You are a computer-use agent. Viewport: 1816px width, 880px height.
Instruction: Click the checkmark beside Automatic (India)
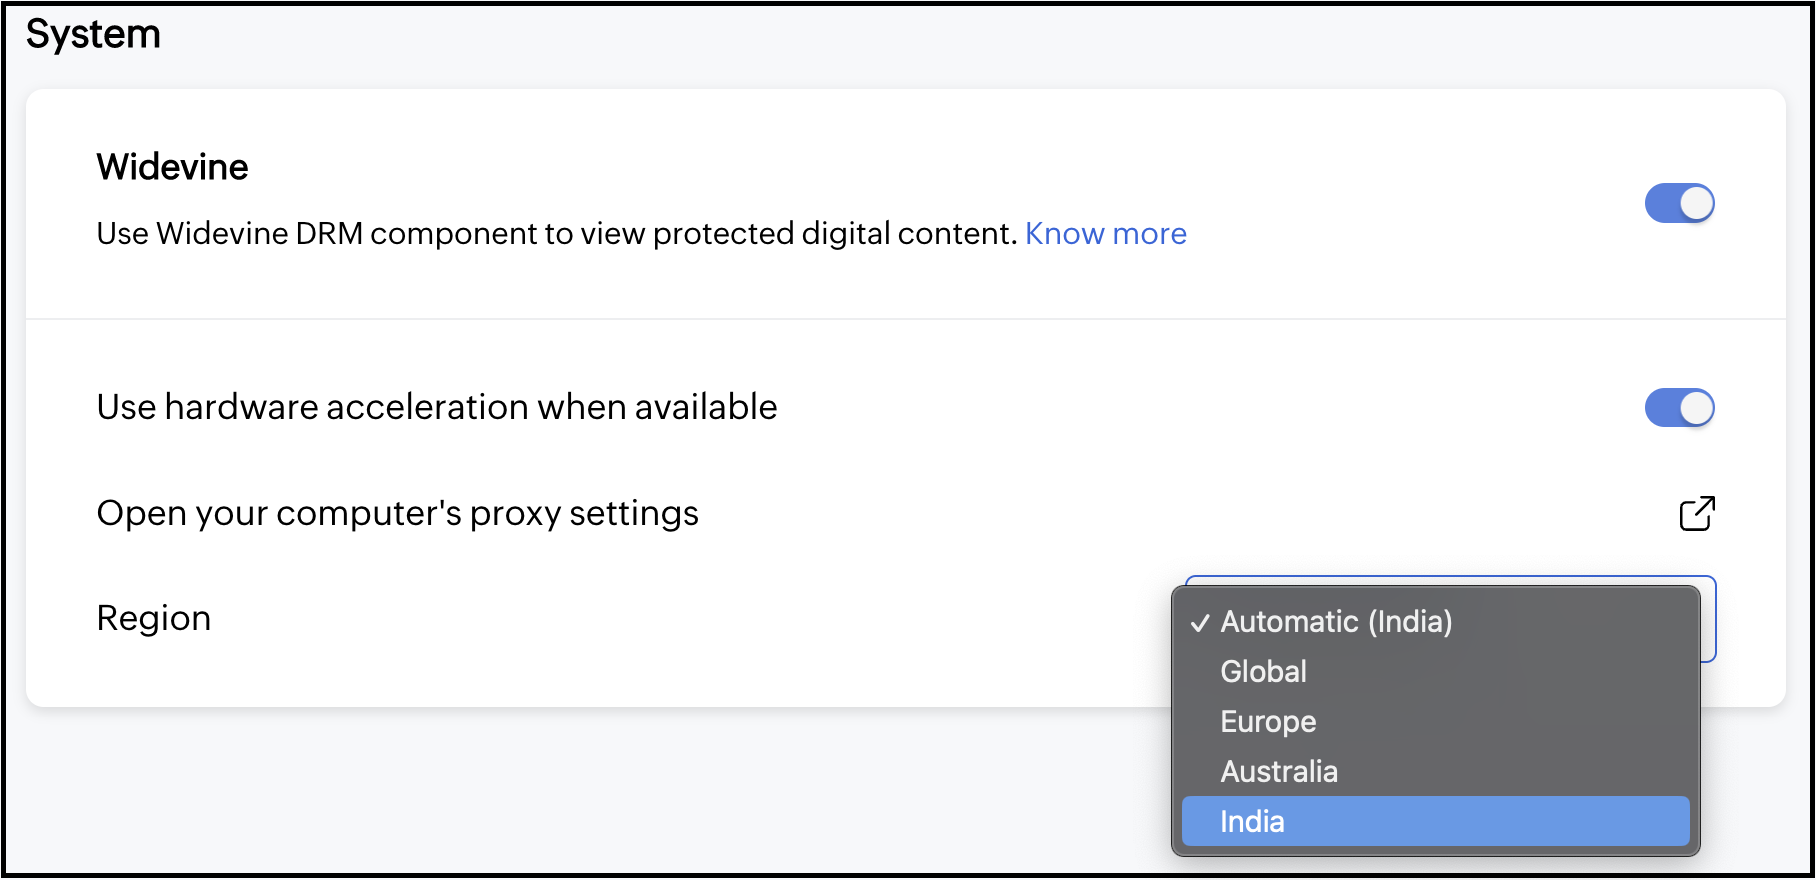click(1200, 623)
